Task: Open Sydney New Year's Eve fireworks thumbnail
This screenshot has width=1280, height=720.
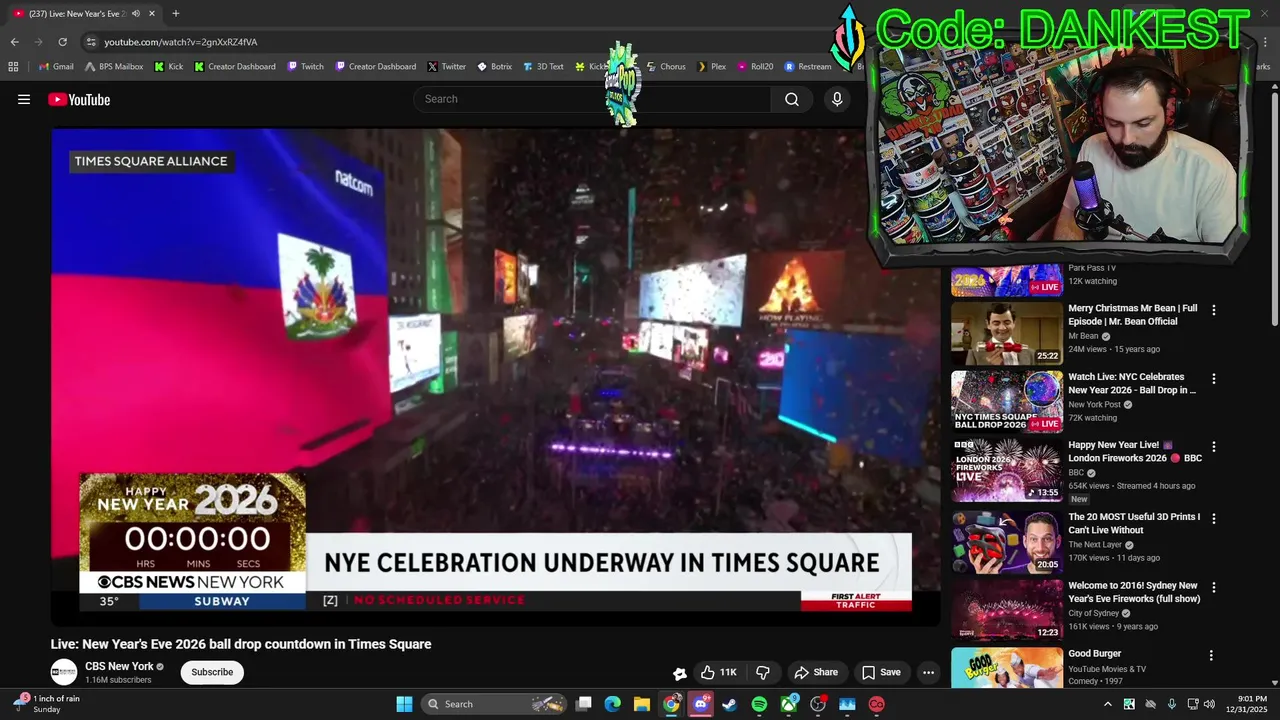Action: click(x=1007, y=610)
